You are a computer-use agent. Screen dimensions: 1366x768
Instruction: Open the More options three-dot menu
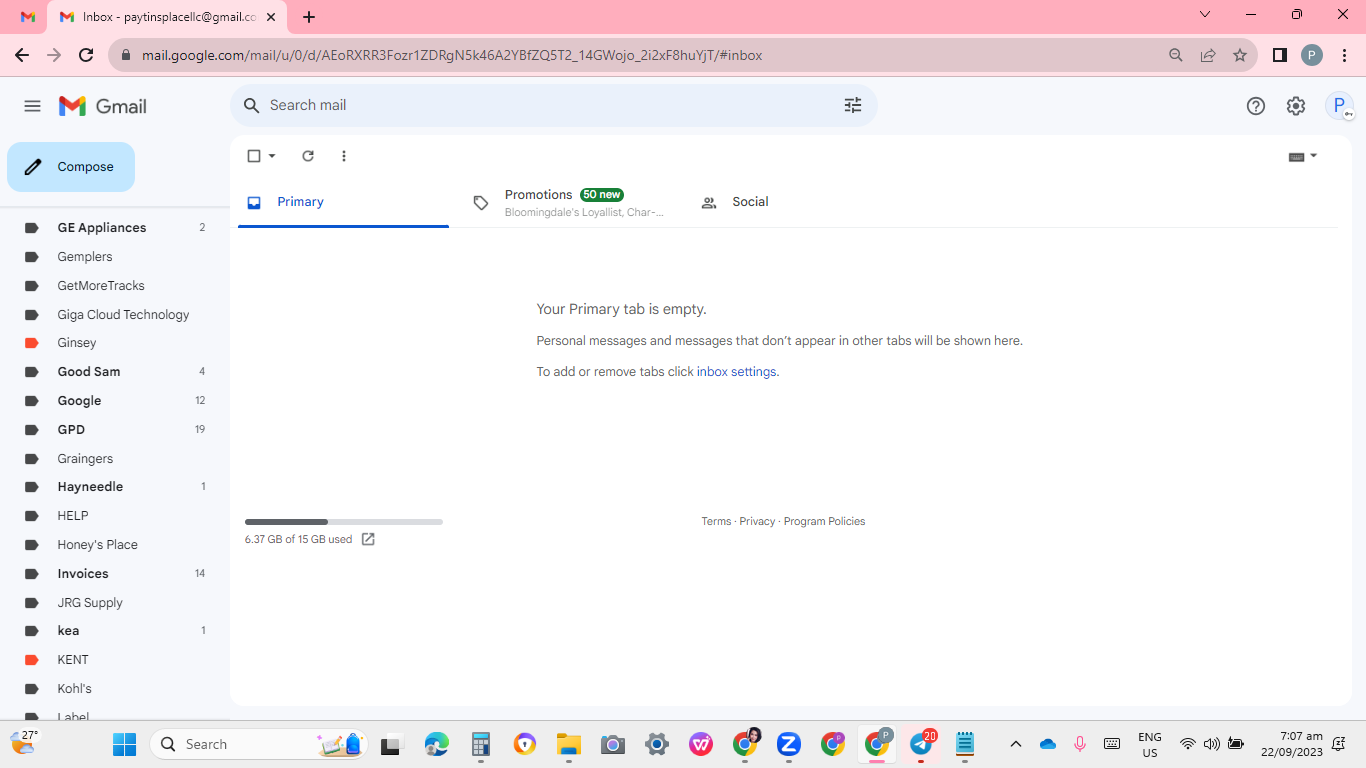click(x=344, y=156)
